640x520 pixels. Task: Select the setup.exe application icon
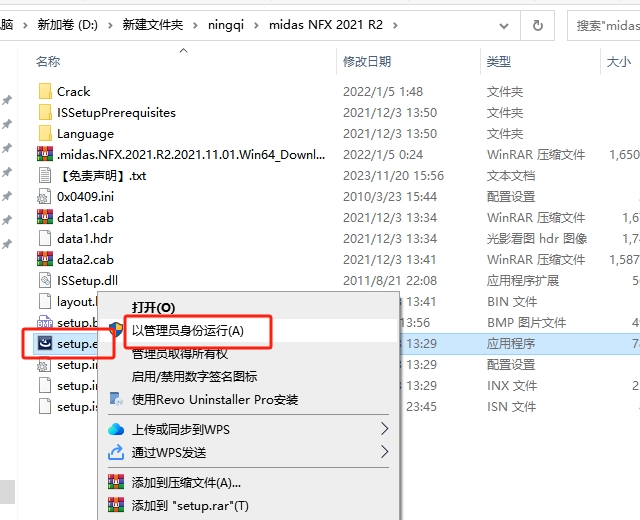coord(45,343)
